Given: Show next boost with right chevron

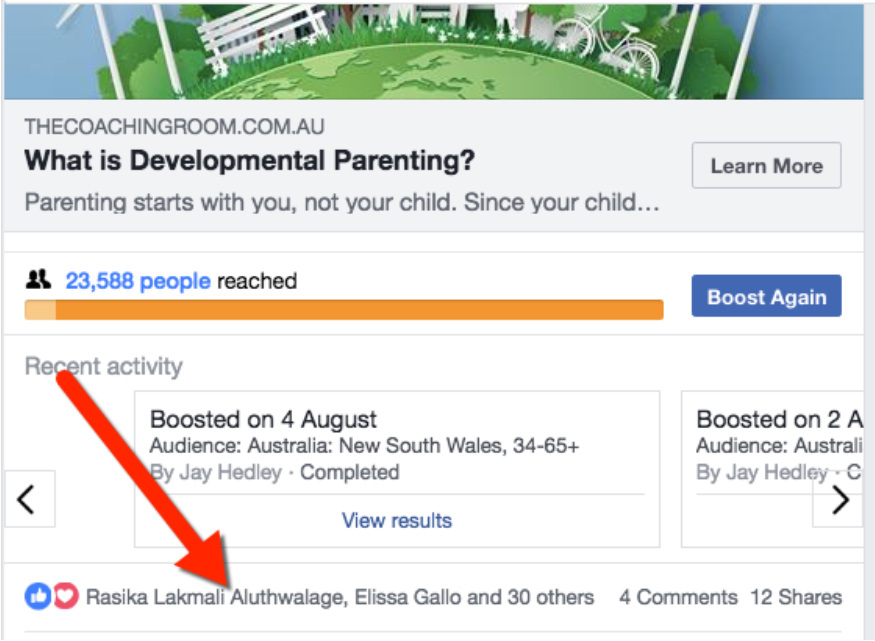Looking at the screenshot, I should [838, 499].
